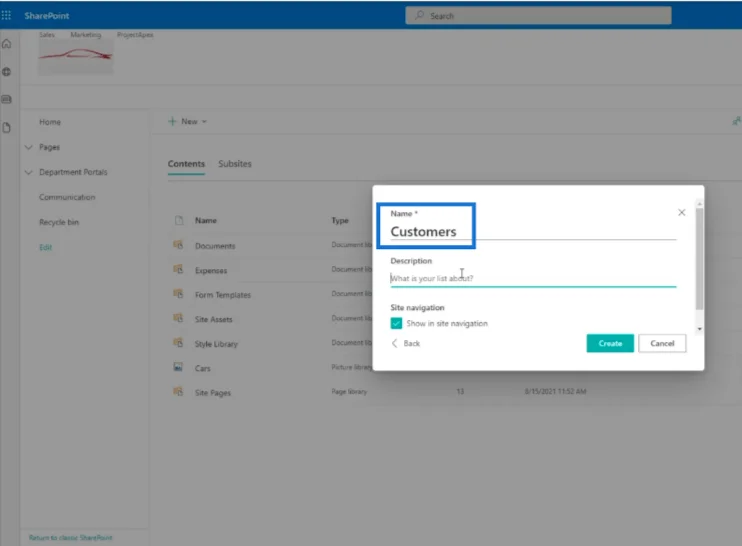Viewport: 742px width, 546px height.
Task: Open the news icon in left rail
Action: 7,99
